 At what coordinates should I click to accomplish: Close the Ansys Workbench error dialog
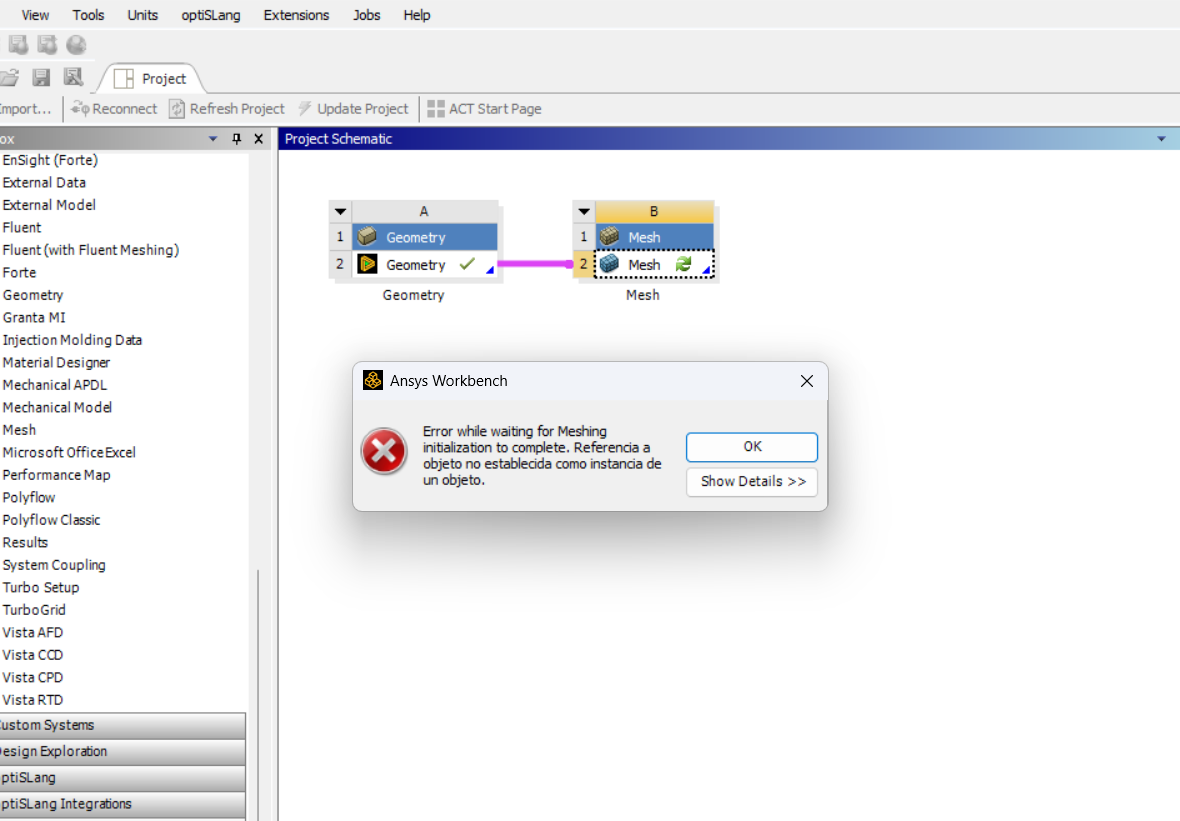[x=807, y=381]
